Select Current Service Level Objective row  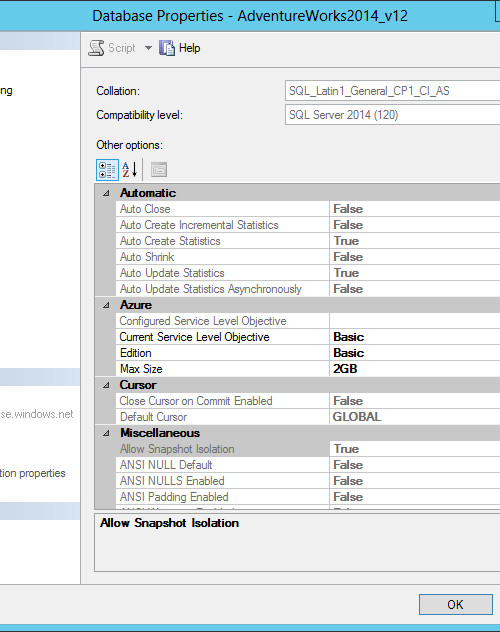pos(308,337)
